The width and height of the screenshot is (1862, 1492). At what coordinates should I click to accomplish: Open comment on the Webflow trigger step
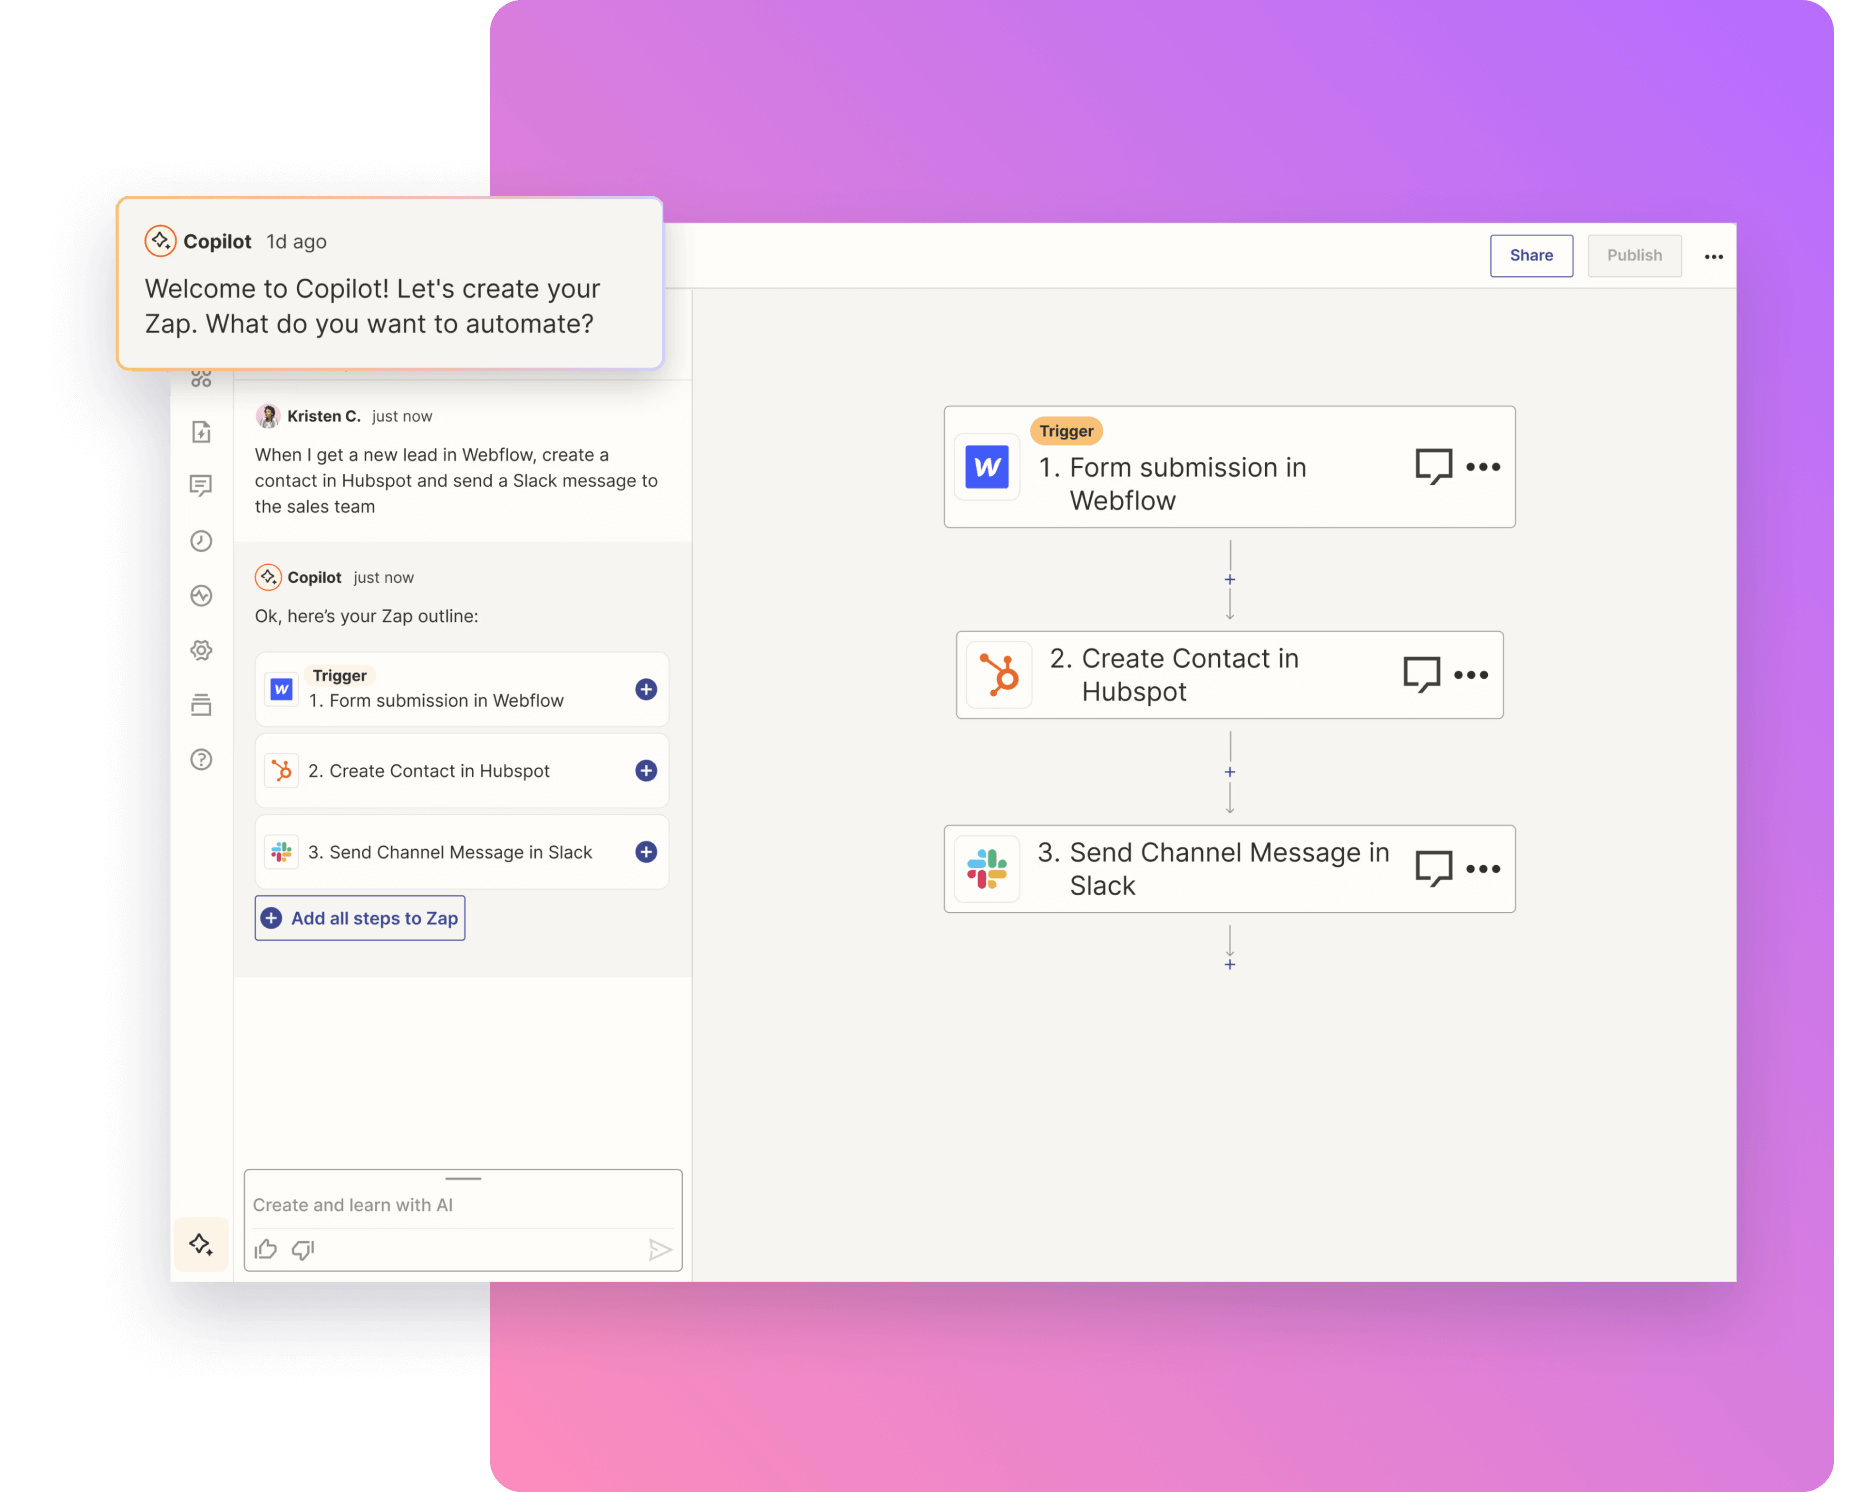(x=1434, y=466)
